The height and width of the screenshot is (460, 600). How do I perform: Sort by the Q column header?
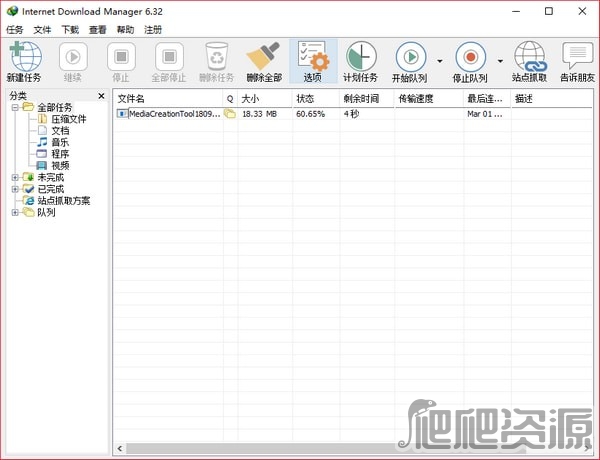point(230,99)
